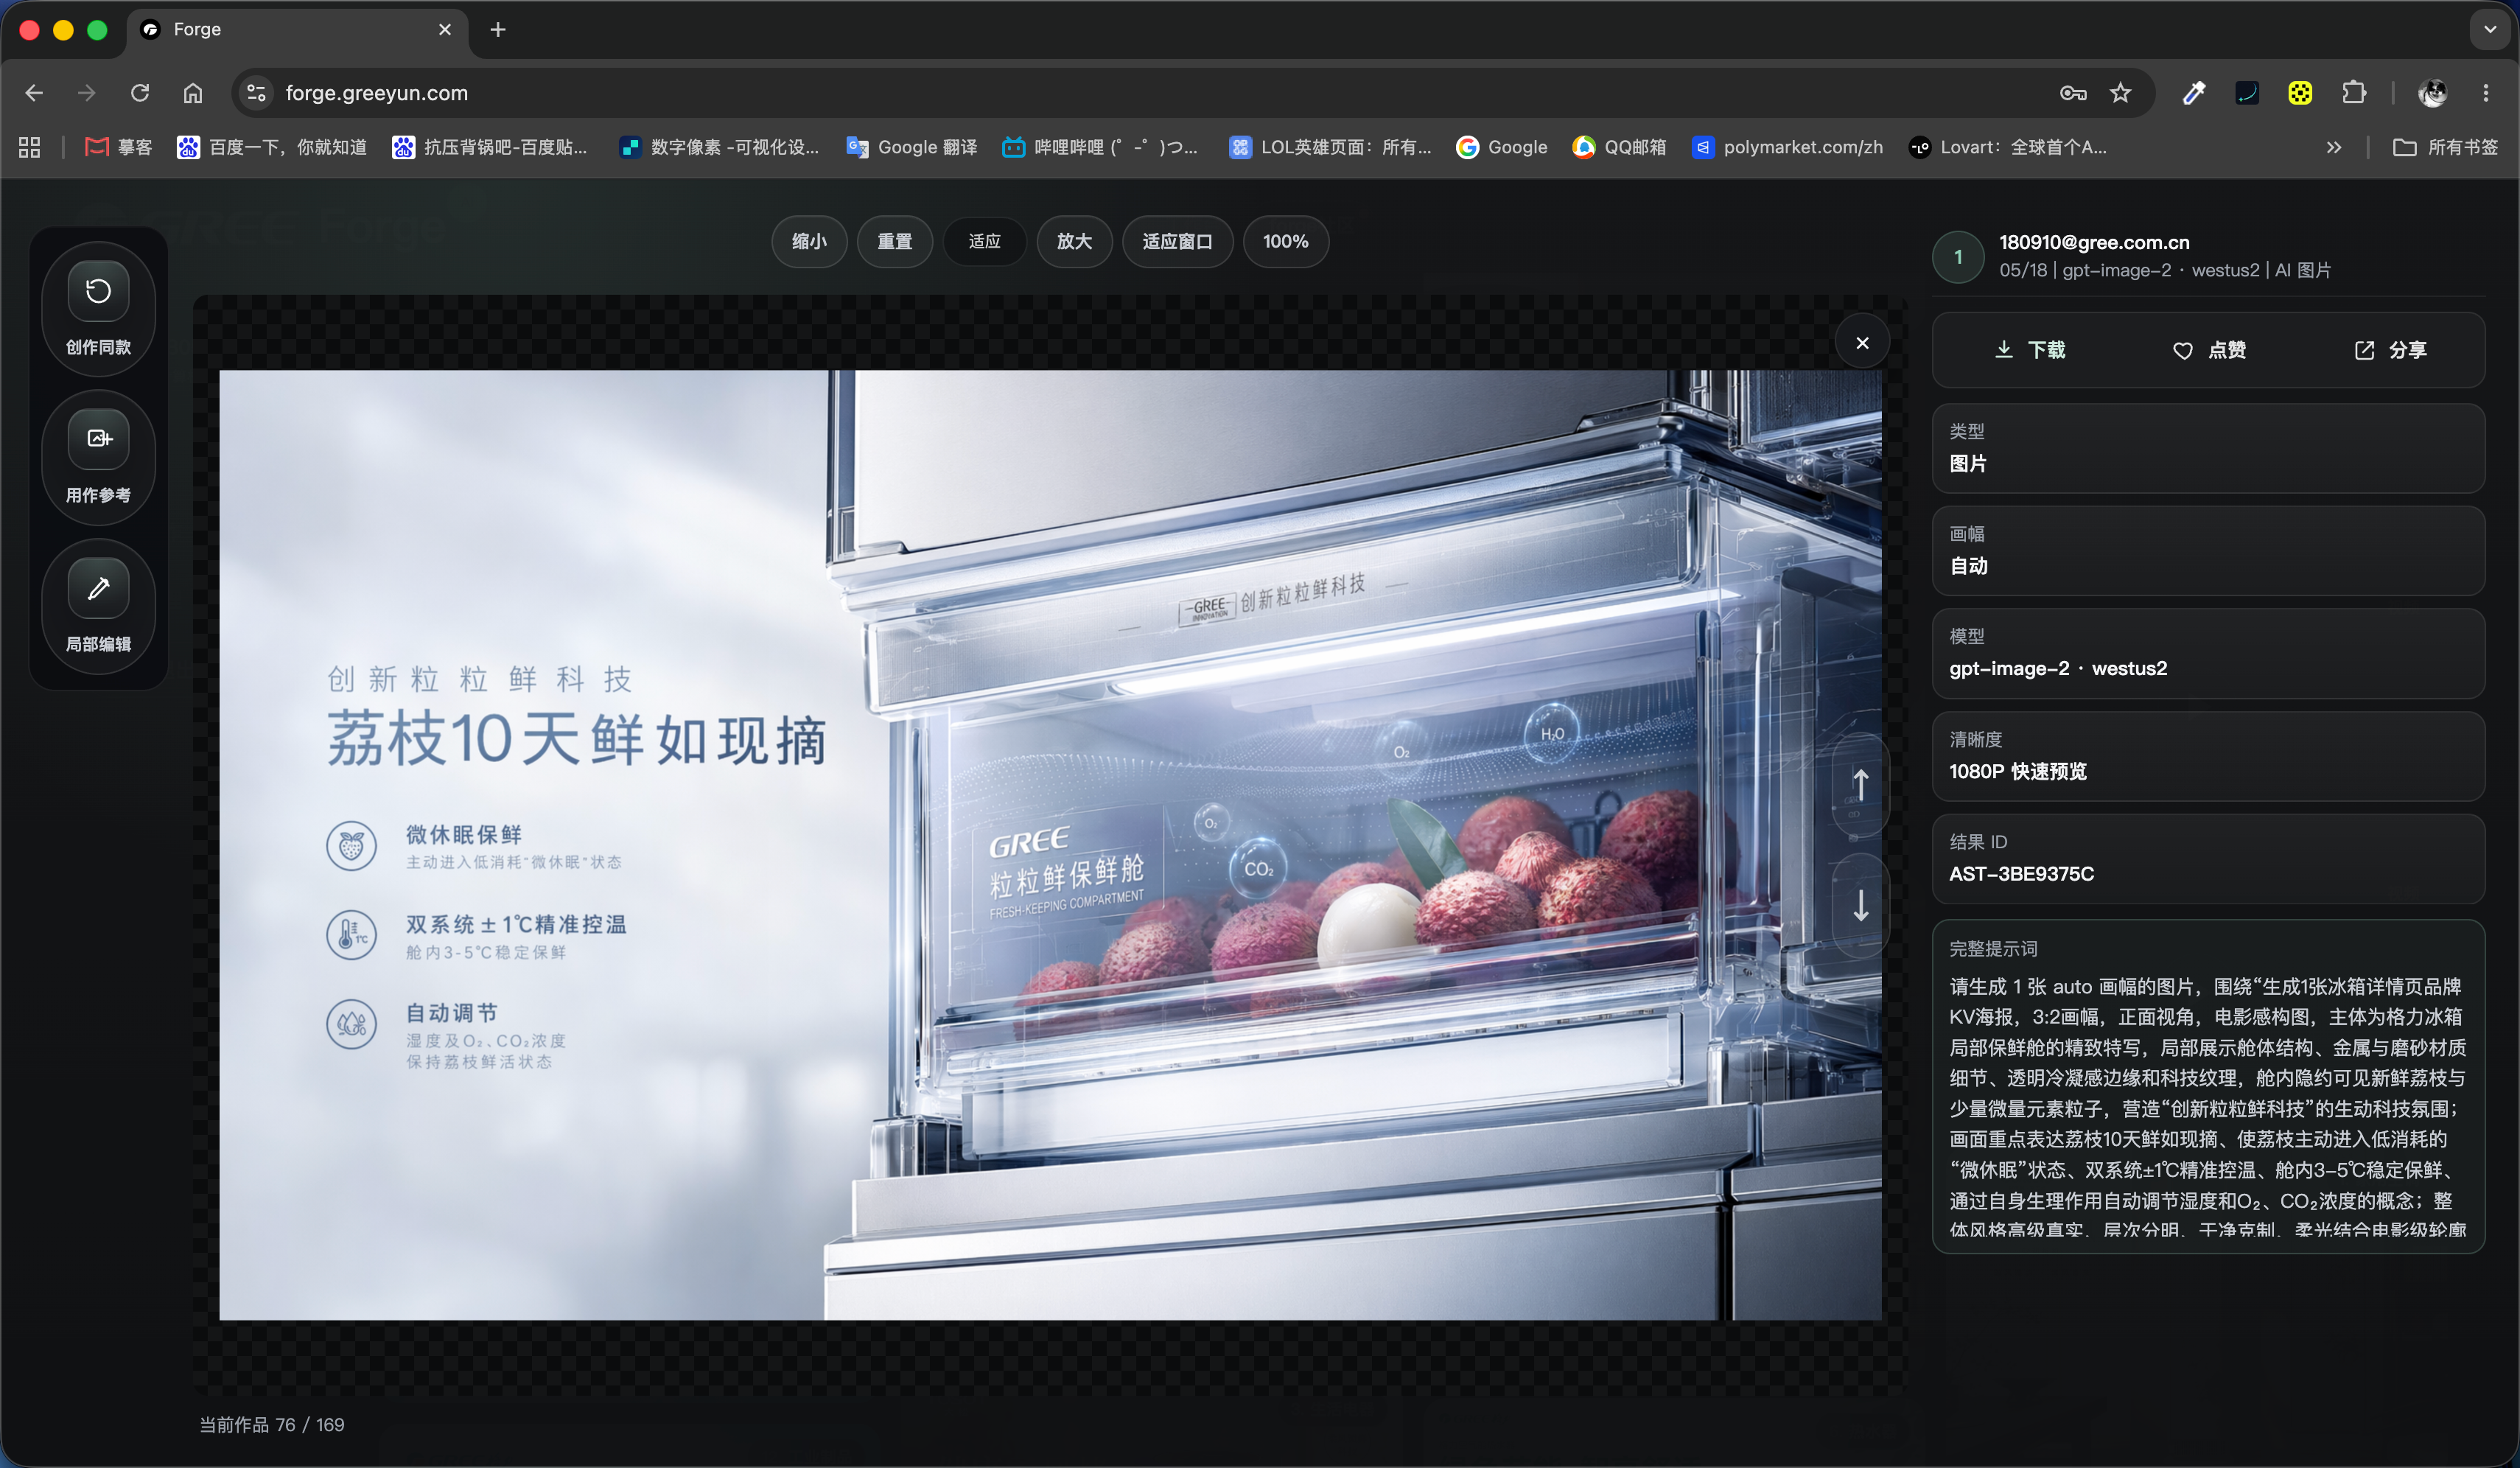The image size is (2520, 1468).
Task: Open the 哔哩哔哩 bookmark
Action: (x=1100, y=147)
